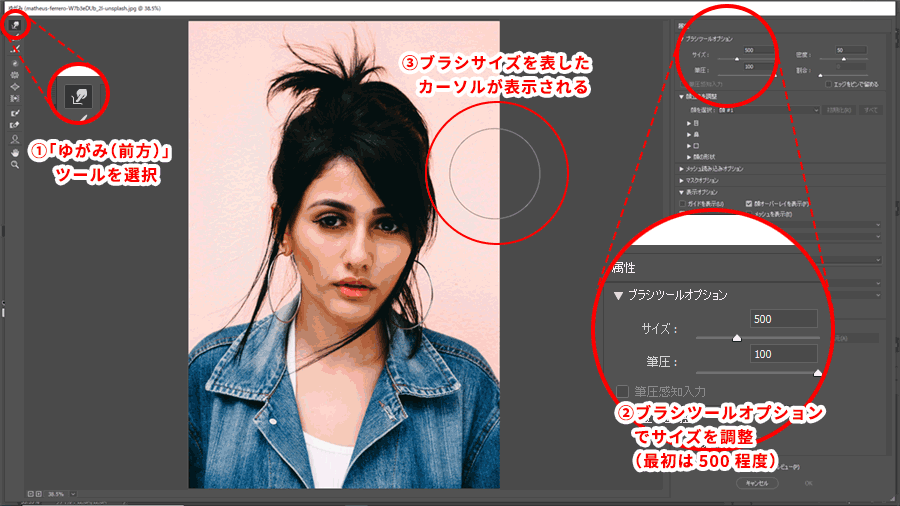Expand the Eyes (目) group
The height and width of the screenshot is (506, 900).
coord(689,123)
